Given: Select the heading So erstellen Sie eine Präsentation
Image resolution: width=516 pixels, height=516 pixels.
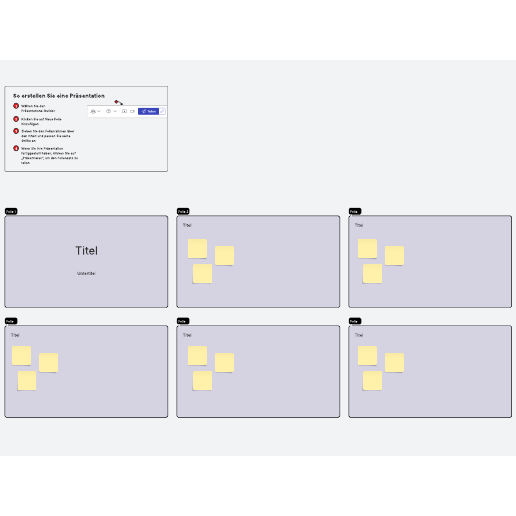Looking at the screenshot, I should (x=59, y=96).
